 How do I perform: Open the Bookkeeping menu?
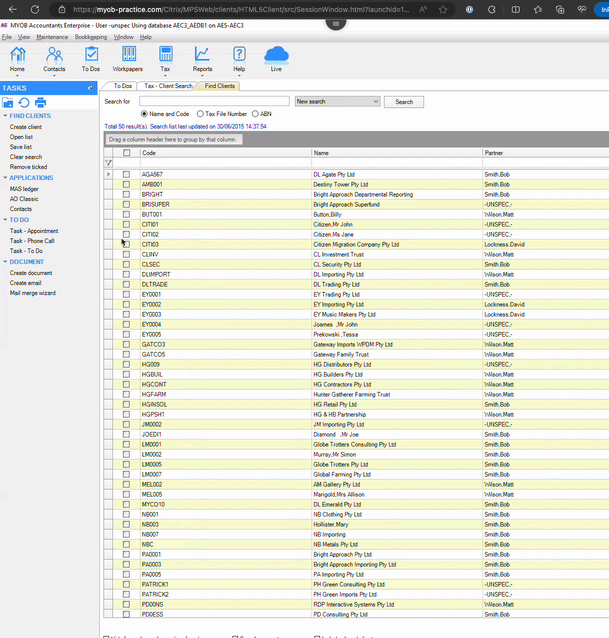click(x=90, y=36)
